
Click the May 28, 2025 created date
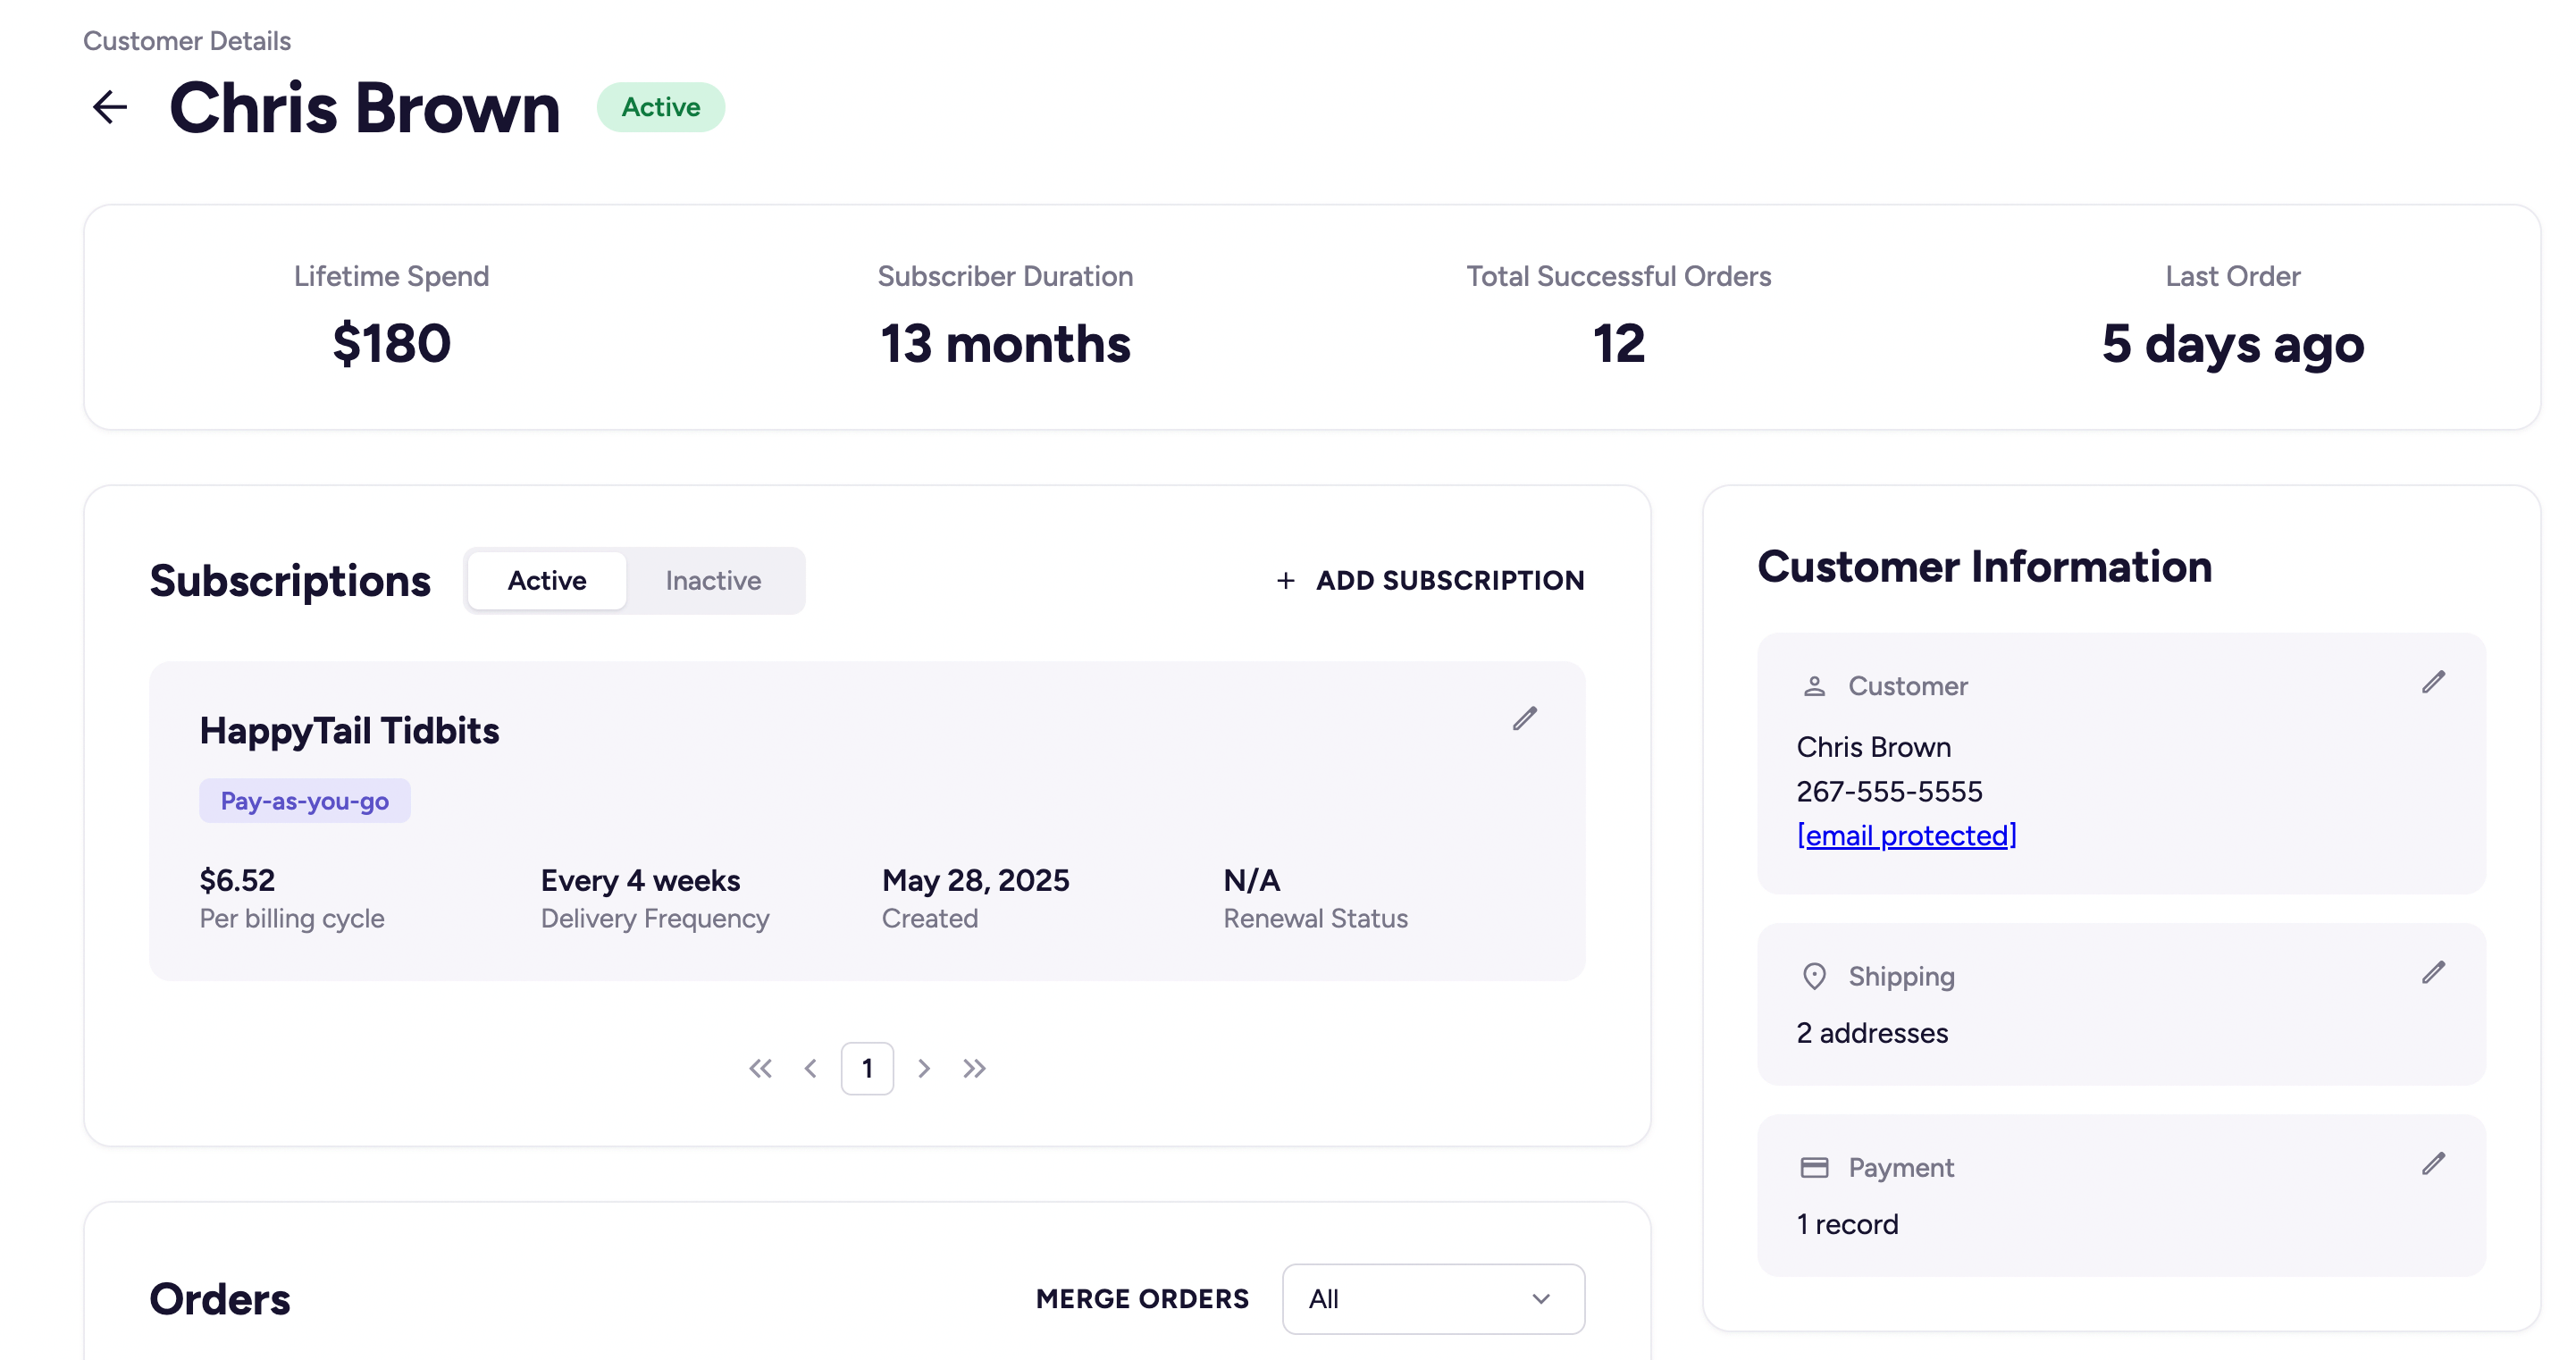[x=975, y=880]
